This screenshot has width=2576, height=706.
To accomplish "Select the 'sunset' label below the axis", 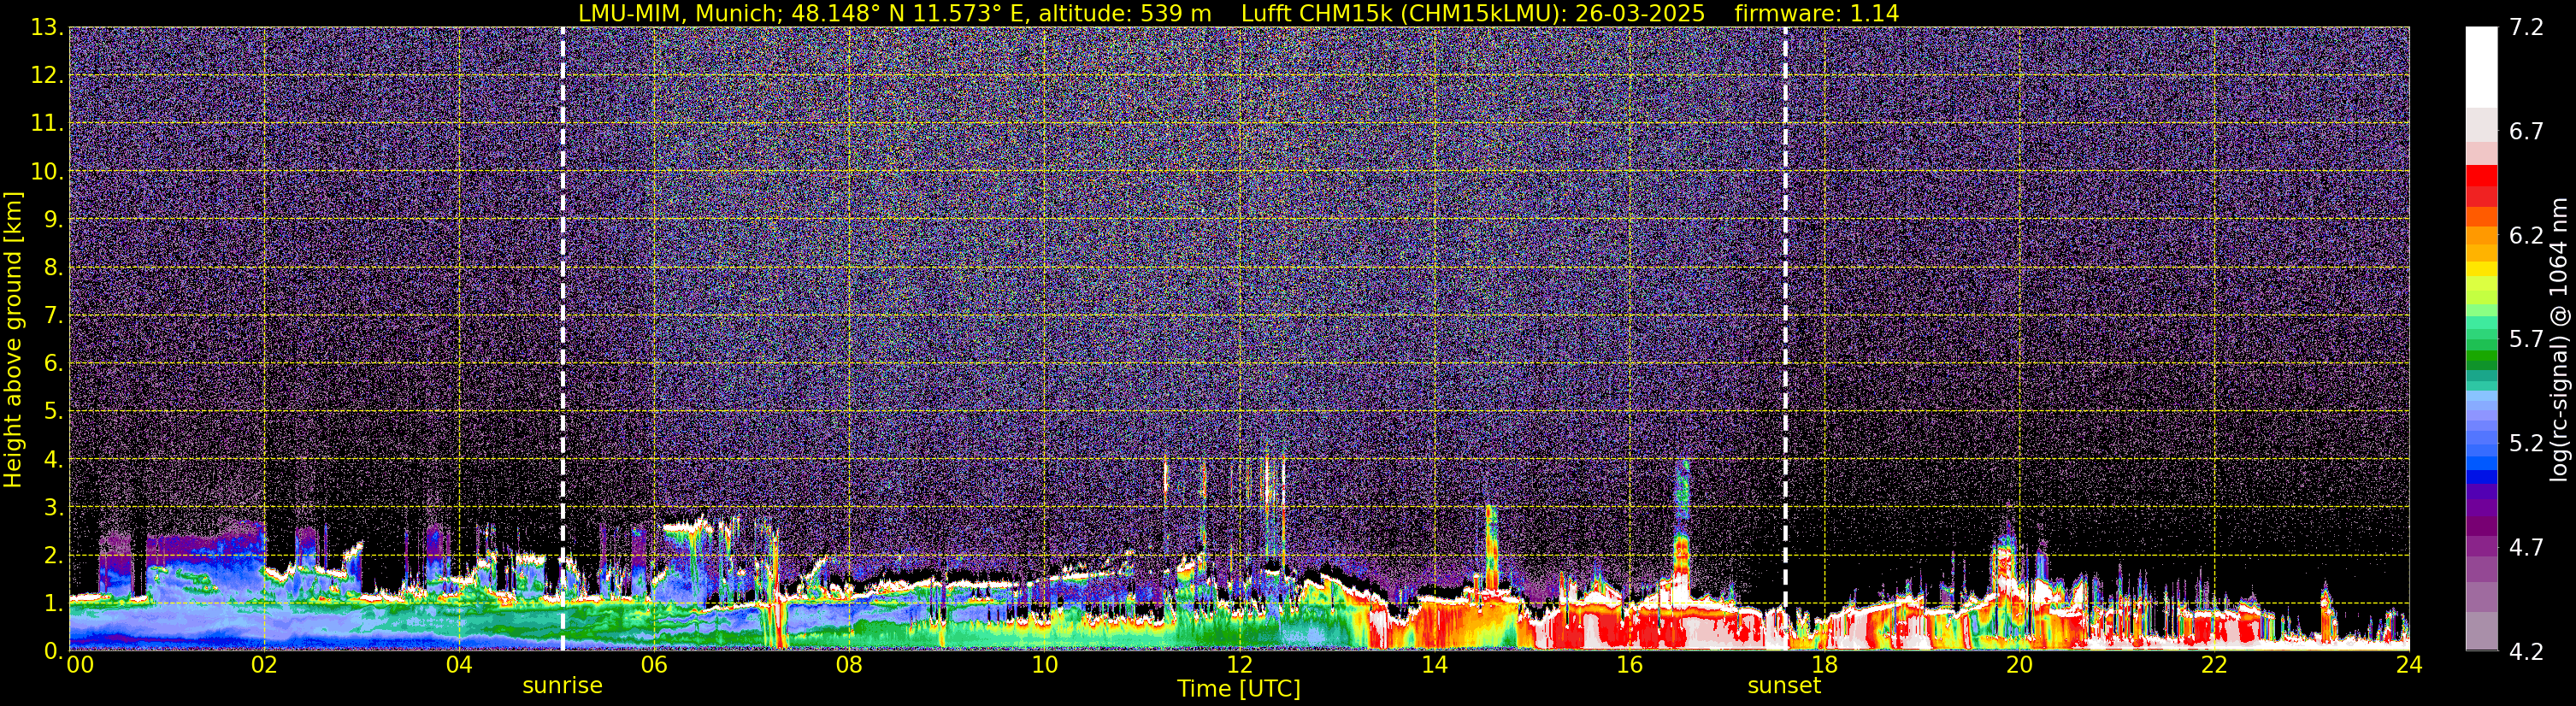I will pyautogui.click(x=1784, y=686).
